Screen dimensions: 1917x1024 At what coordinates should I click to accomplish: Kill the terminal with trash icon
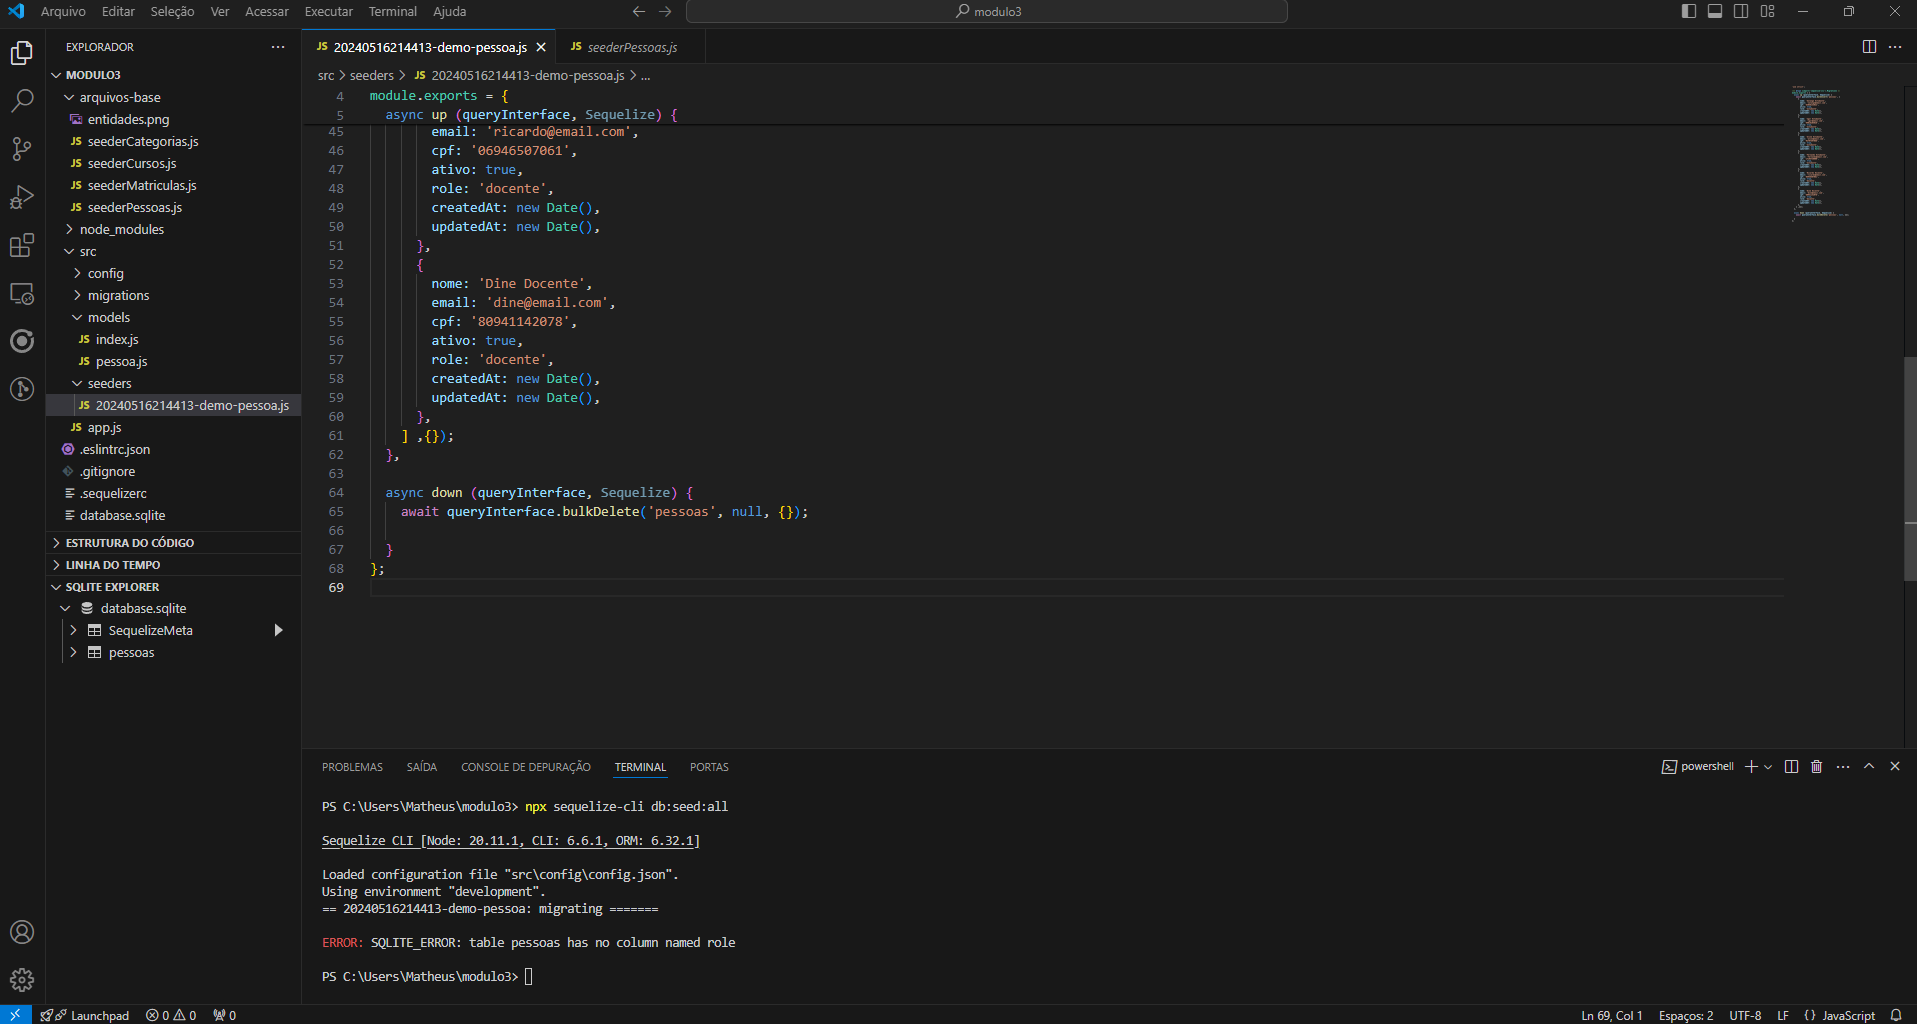[1817, 767]
